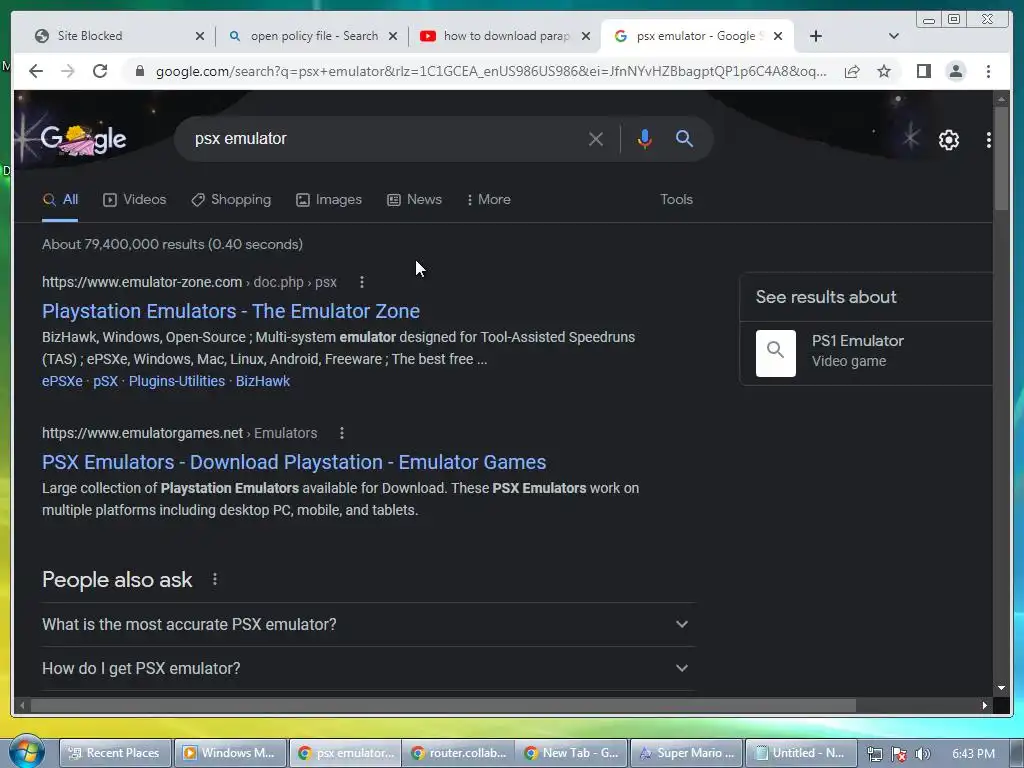Select the Videos results tab
Image resolution: width=1024 pixels, height=768 pixels.
(135, 199)
